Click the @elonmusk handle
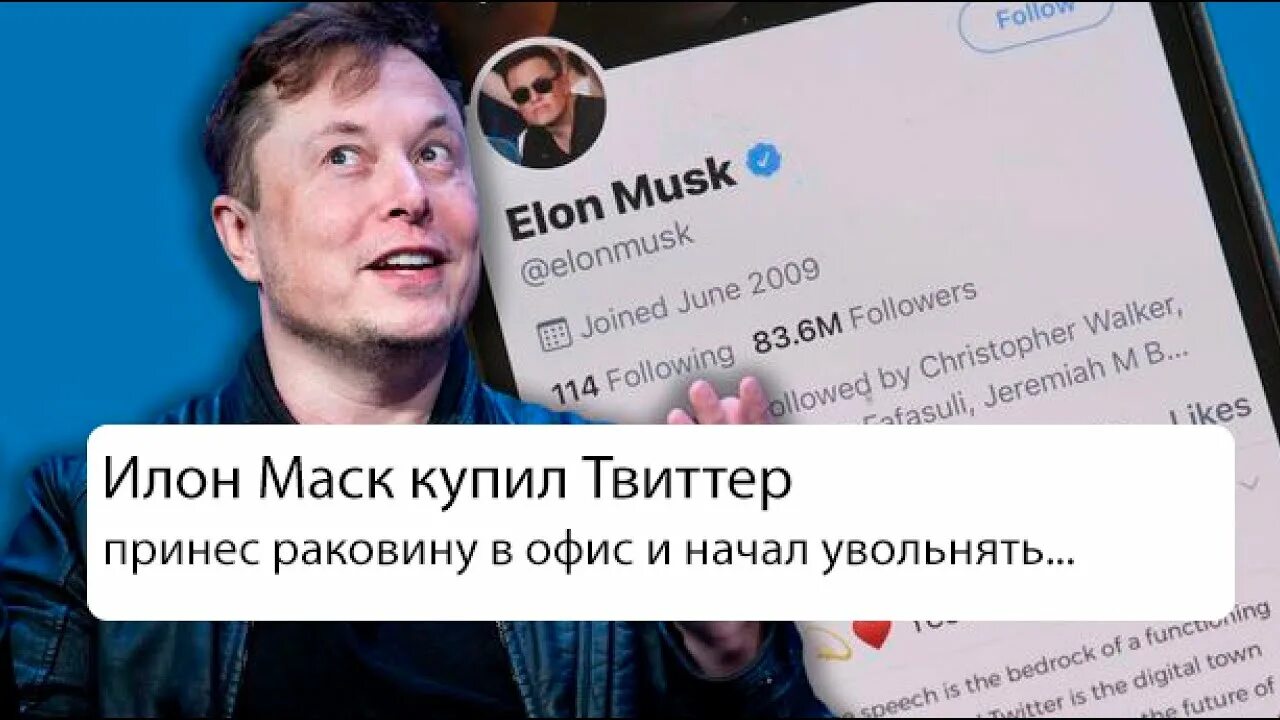Screen dimensions: 1280x720 tap(606, 254)
